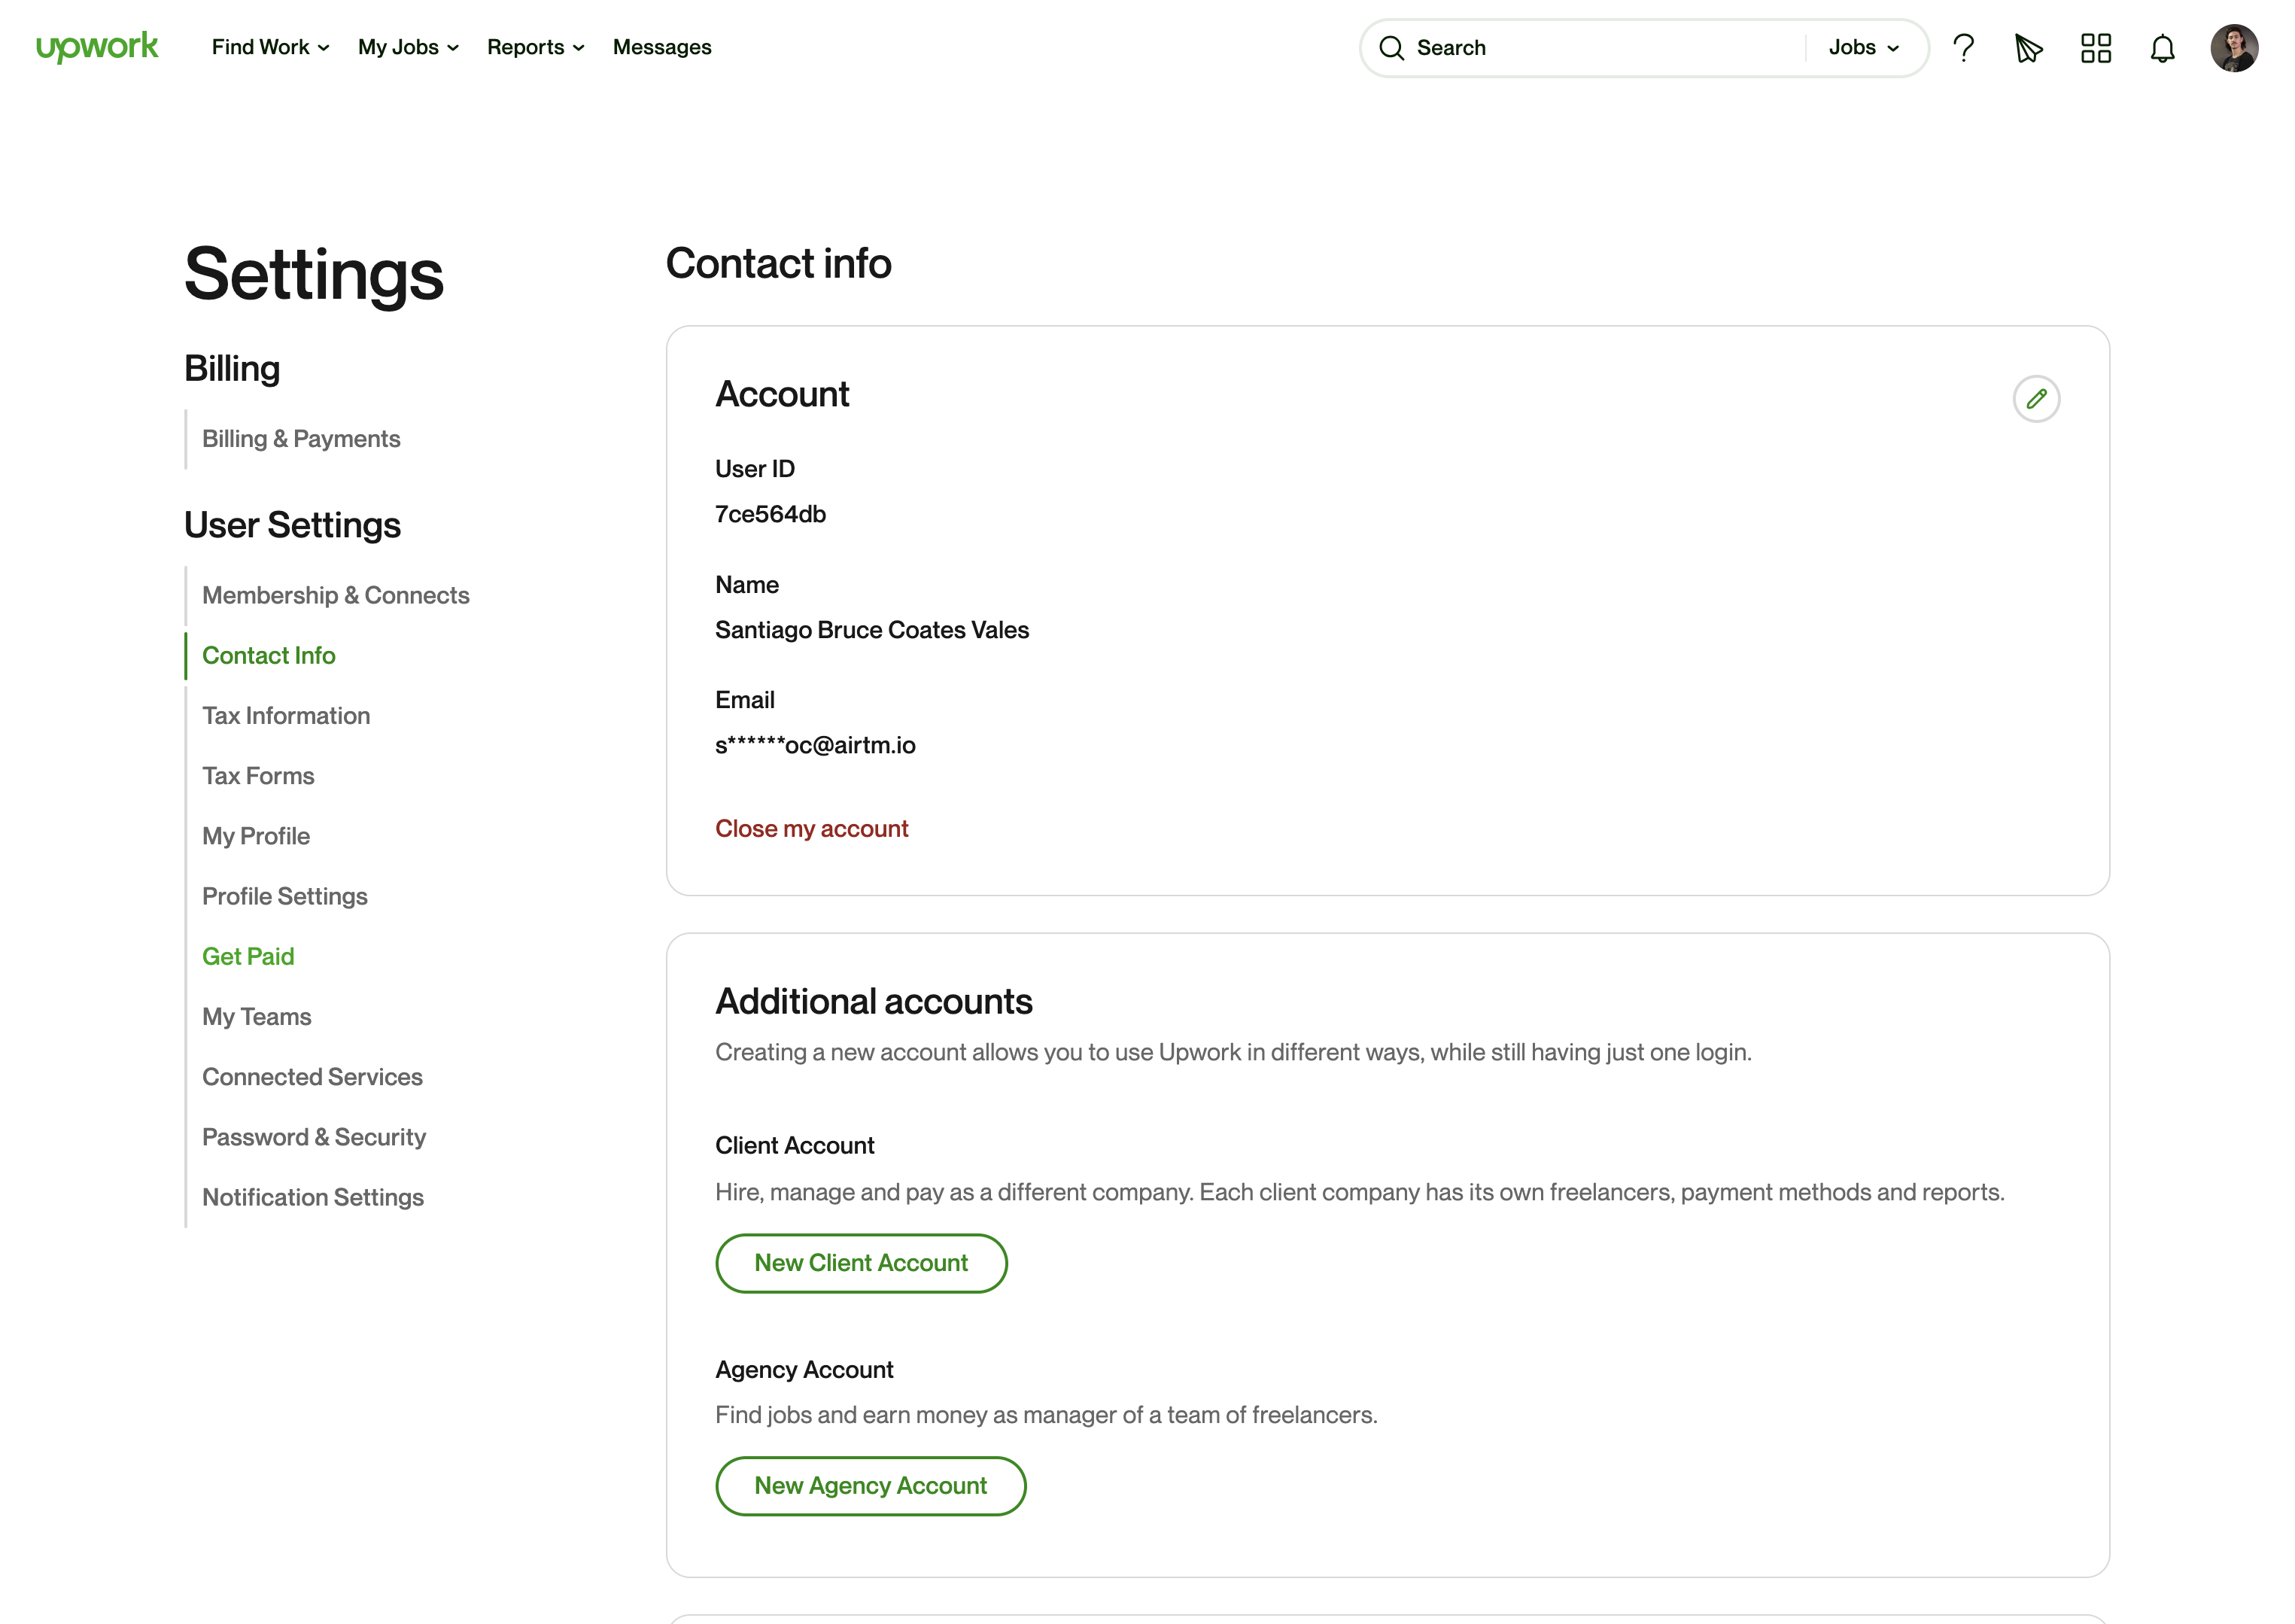Click New Client Account button

pos(861,1263)
